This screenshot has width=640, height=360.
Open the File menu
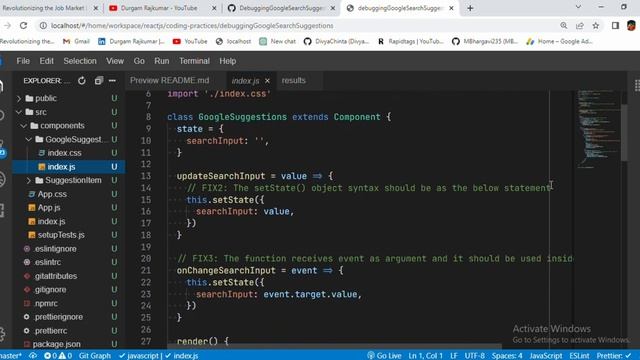23,61
